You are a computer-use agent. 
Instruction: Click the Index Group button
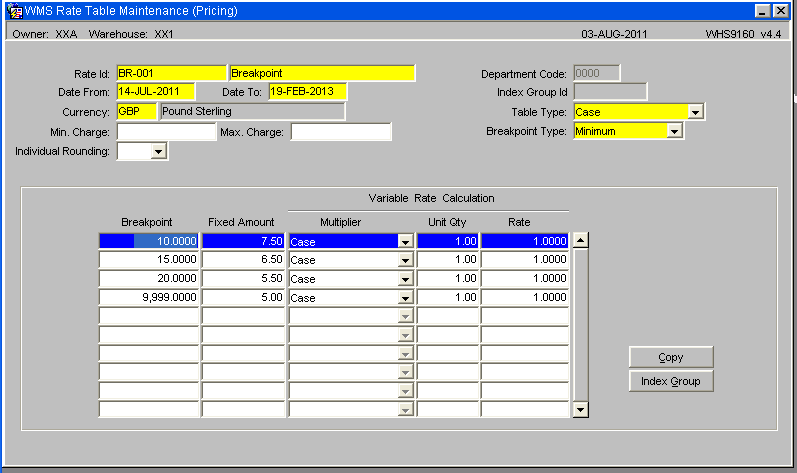click(x=671, y=381)
